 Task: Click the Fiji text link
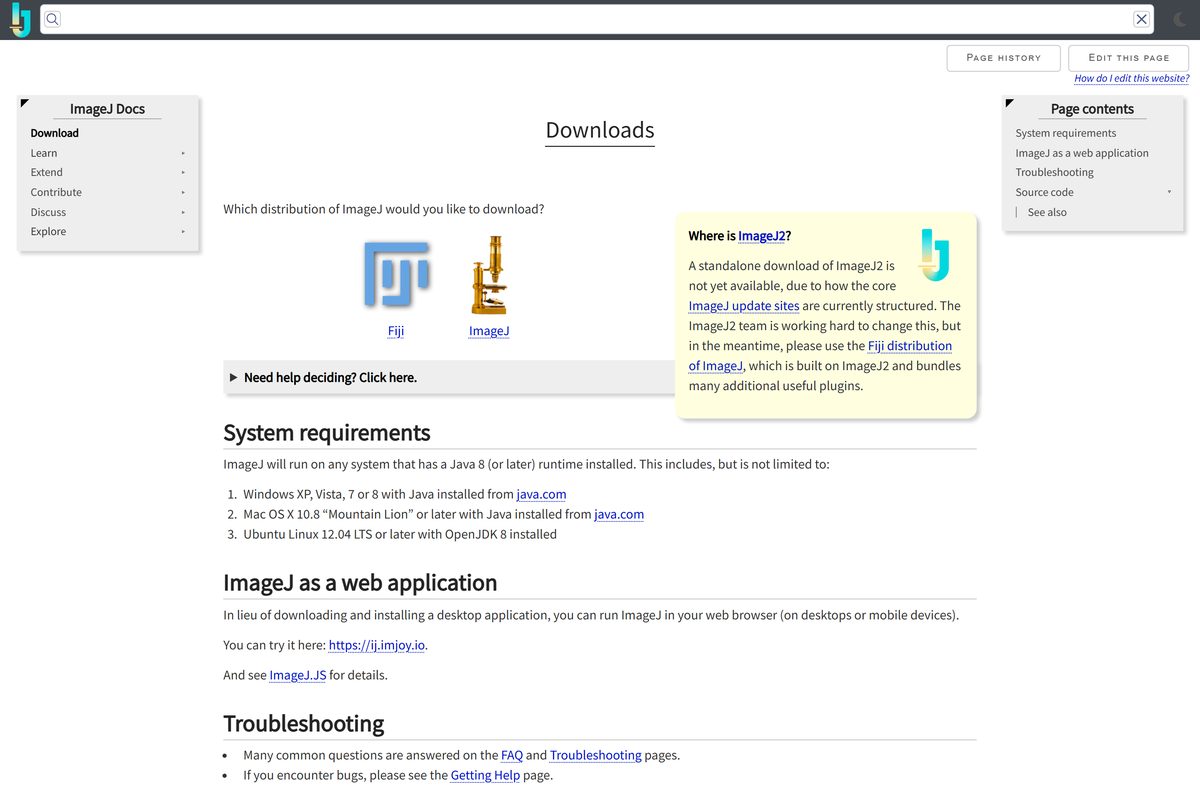pyautogui.click(x=396, y=331)
